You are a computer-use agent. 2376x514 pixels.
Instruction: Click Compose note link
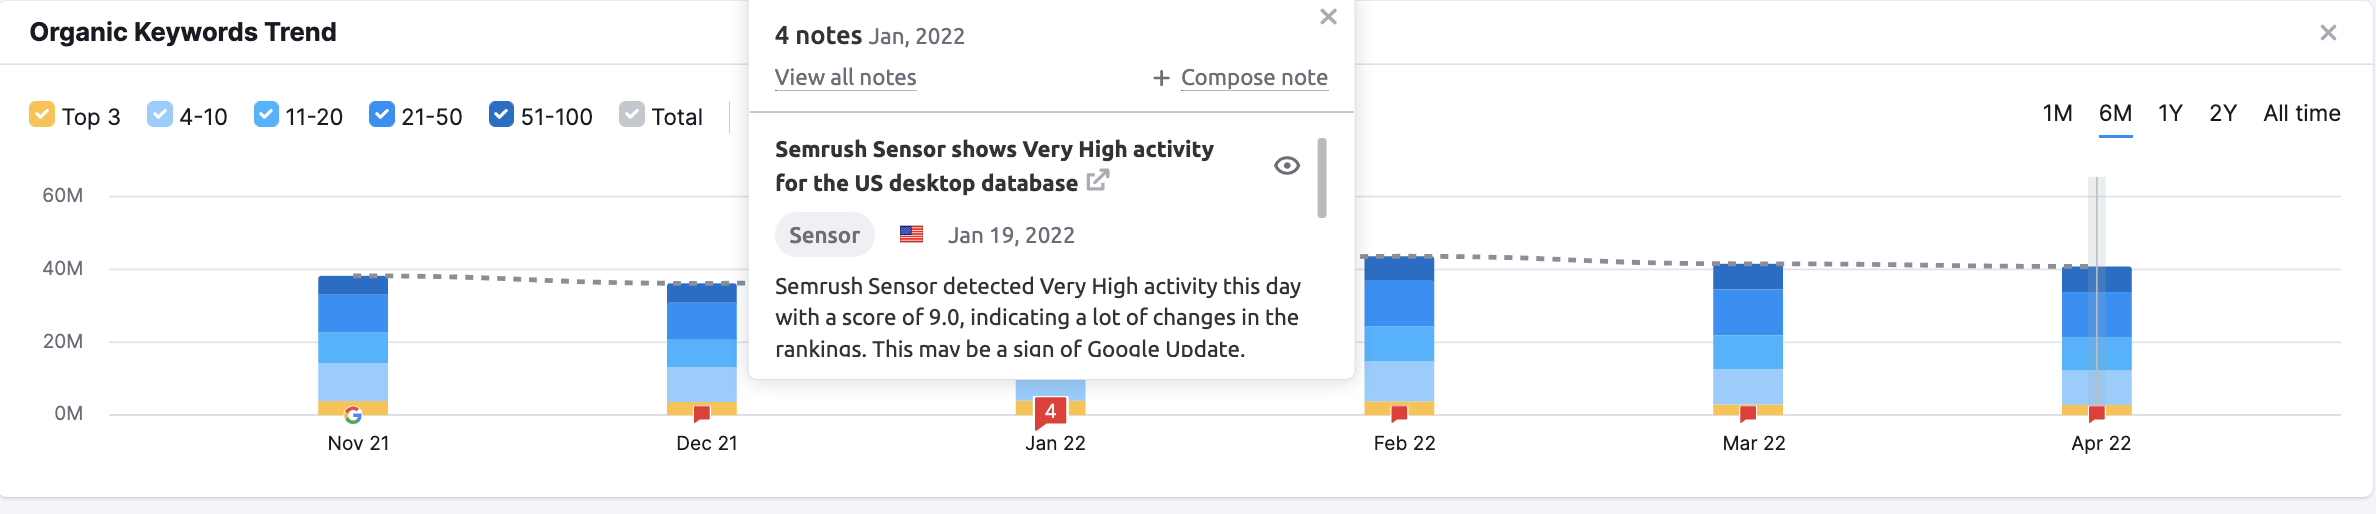click(x=1254, y=78)
